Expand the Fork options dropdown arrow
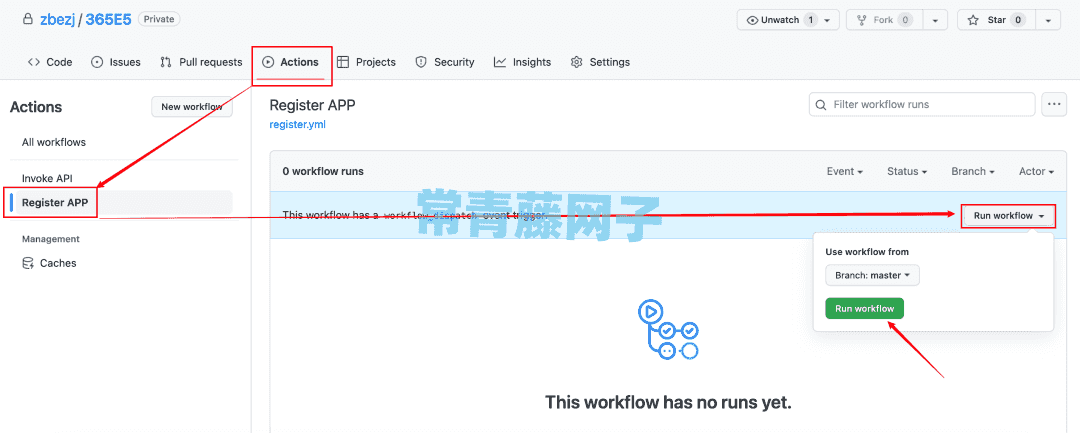This screenshot has height=433, width=1080. [x=935, y=20]
